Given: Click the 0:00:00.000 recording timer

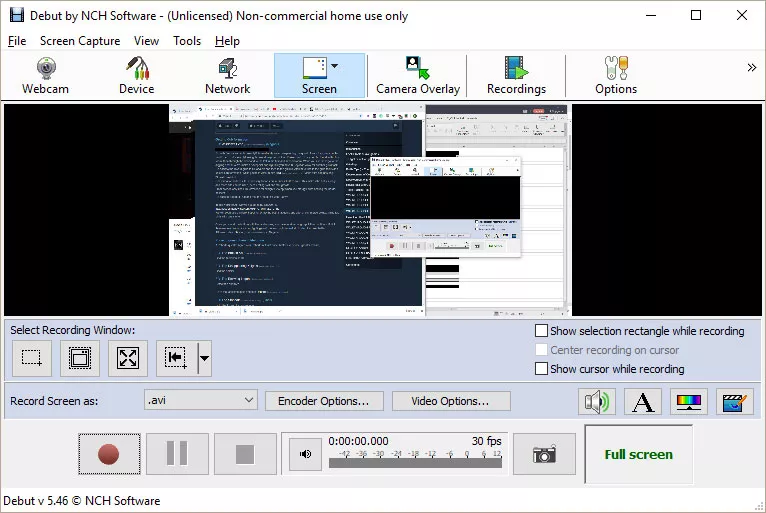Looking at the screenshot, I should click(358, 441).
